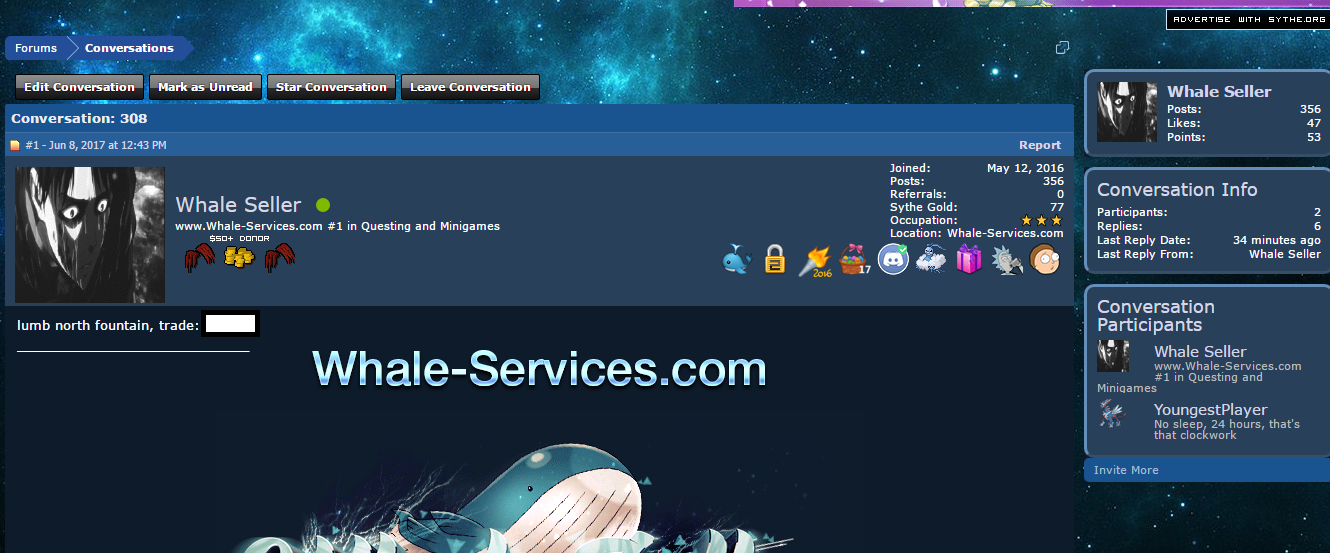Viewport: 1330px width, 553px height.
Task: Click the $50+ DONOR label
Action: click(x=239, y=239)
